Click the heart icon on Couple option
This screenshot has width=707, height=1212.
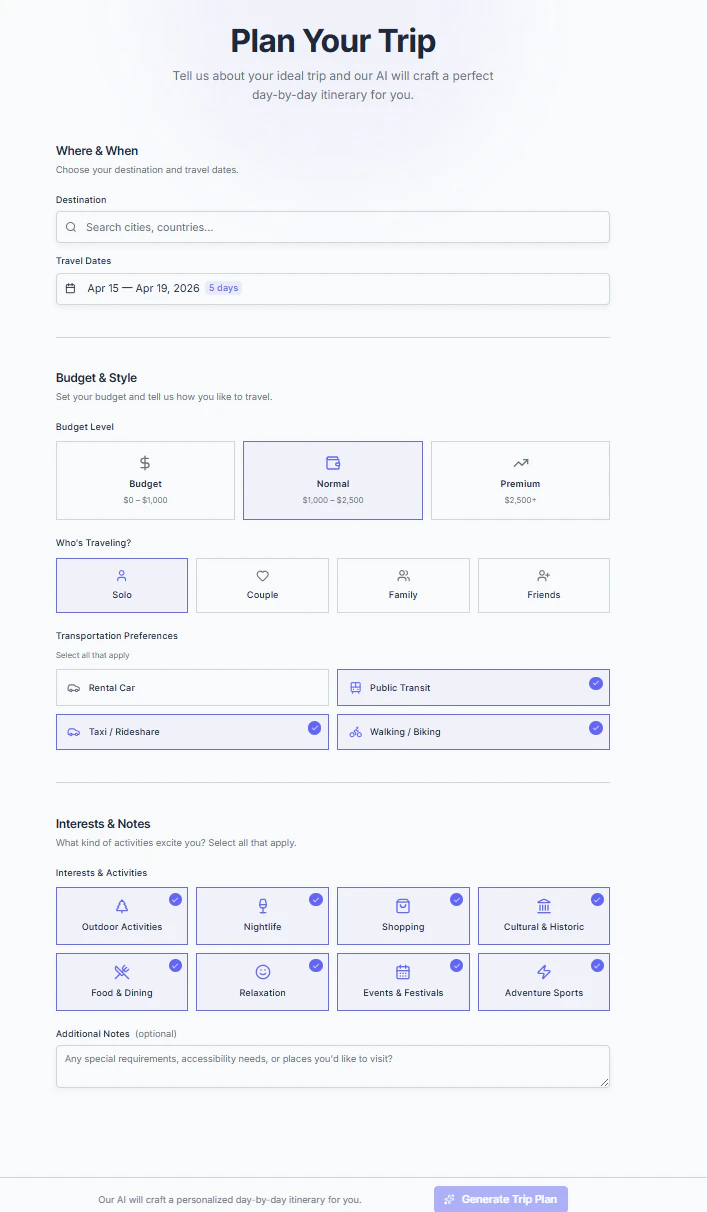pos(262,576)
